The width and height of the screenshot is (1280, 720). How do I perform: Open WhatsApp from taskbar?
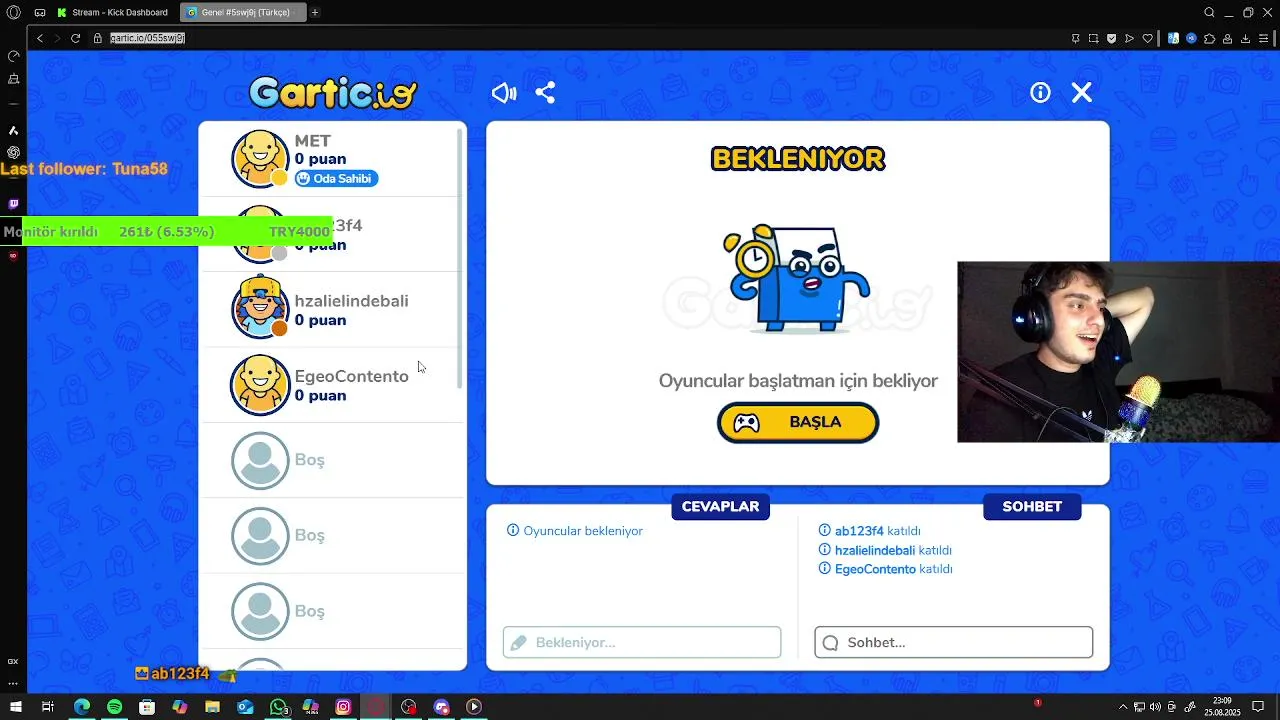[x=278, y=707]
